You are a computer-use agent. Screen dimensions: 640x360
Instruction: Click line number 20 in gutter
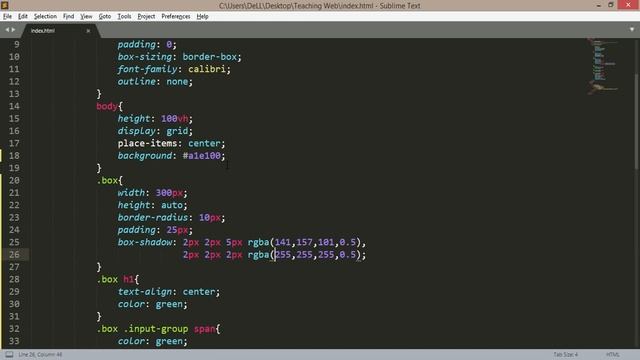(x=14, y=180)
